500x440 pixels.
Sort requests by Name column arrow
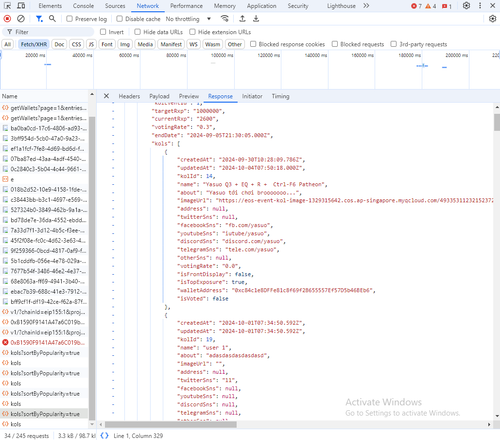click(x=92, y=95)
